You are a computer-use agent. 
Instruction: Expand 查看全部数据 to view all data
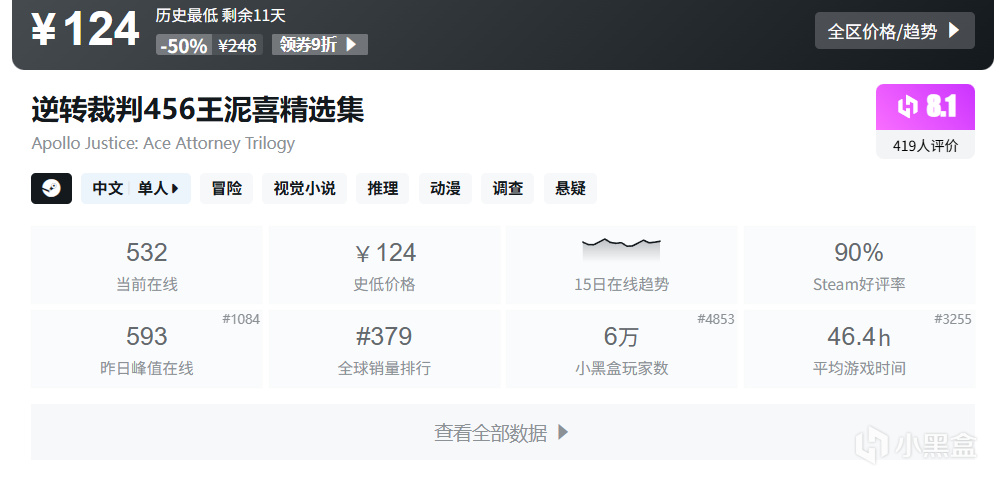point(502,432)
